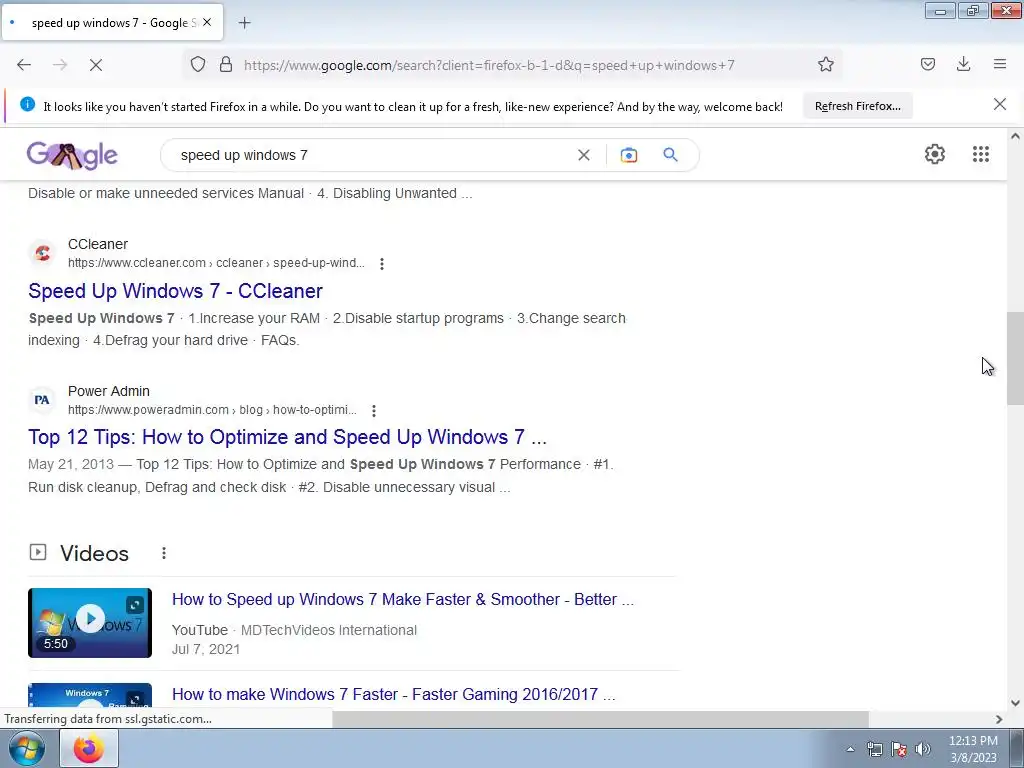Open More options for the CCleaner result
Image resolution: width=1024 pixels, height=768 pixels.
[x=382, y=264]
